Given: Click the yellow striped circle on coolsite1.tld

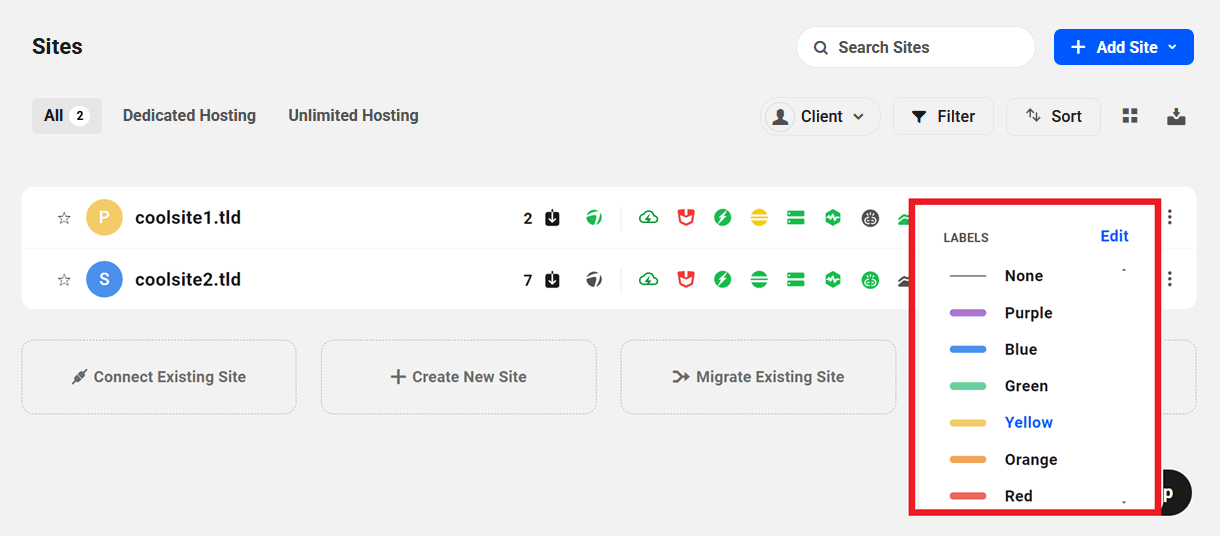Looking at the screenshot, I should click(759, 217).
